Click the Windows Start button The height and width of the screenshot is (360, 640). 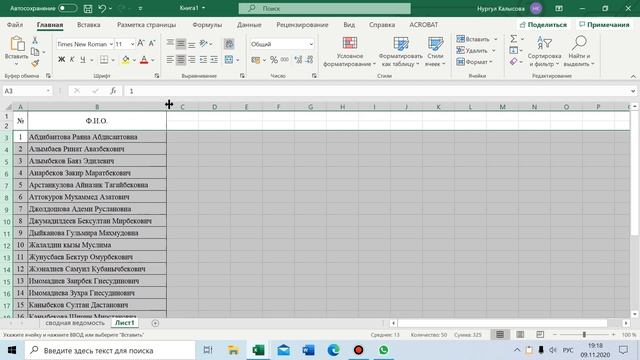tap(12, 350)
